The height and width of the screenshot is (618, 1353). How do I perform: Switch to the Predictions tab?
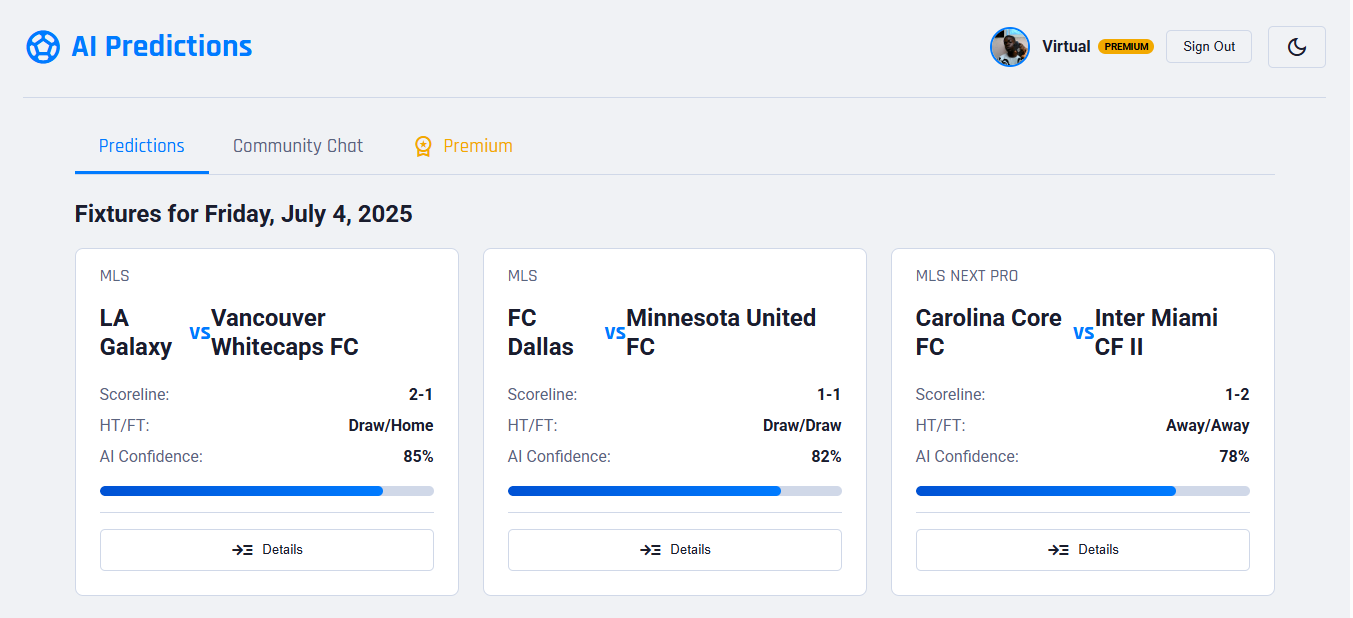pos(142,146)
